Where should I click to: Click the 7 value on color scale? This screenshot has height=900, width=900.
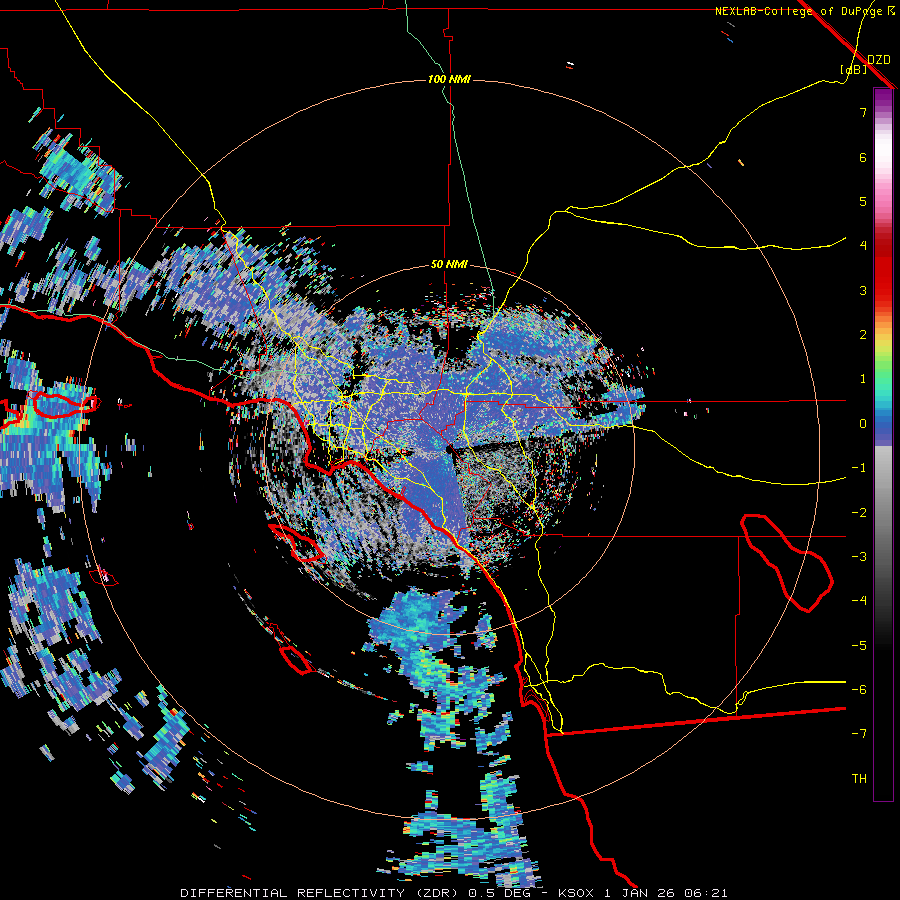863,112
